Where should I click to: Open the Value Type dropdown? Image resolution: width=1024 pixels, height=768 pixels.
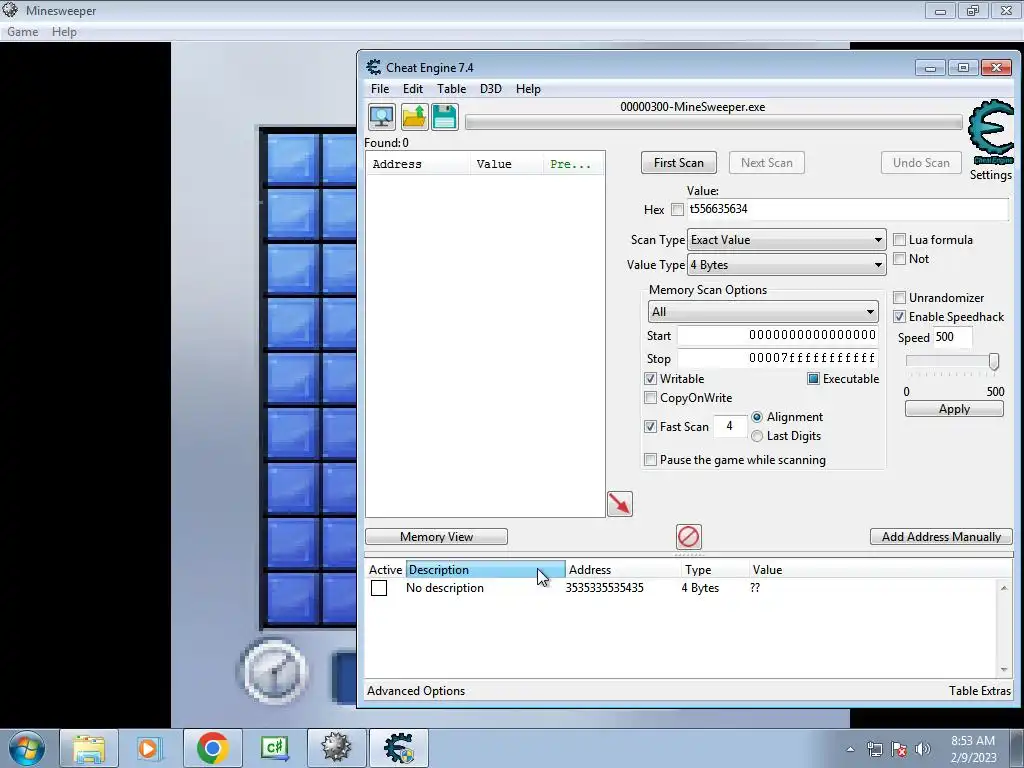click(x=786, y=264)
